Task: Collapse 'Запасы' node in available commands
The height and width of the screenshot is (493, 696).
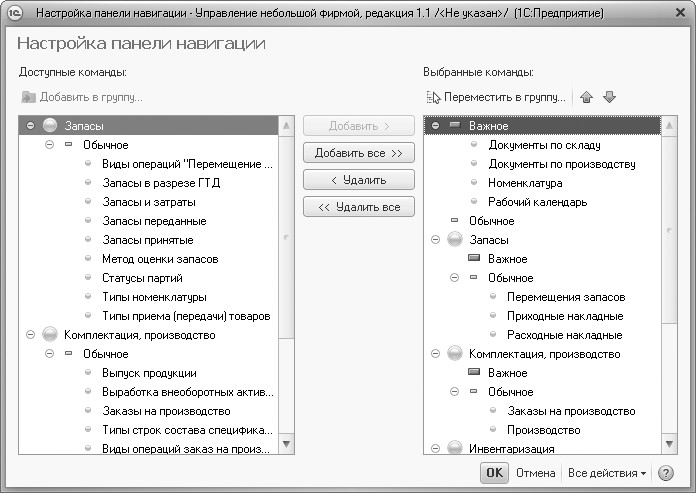Action: pos(31,126)
